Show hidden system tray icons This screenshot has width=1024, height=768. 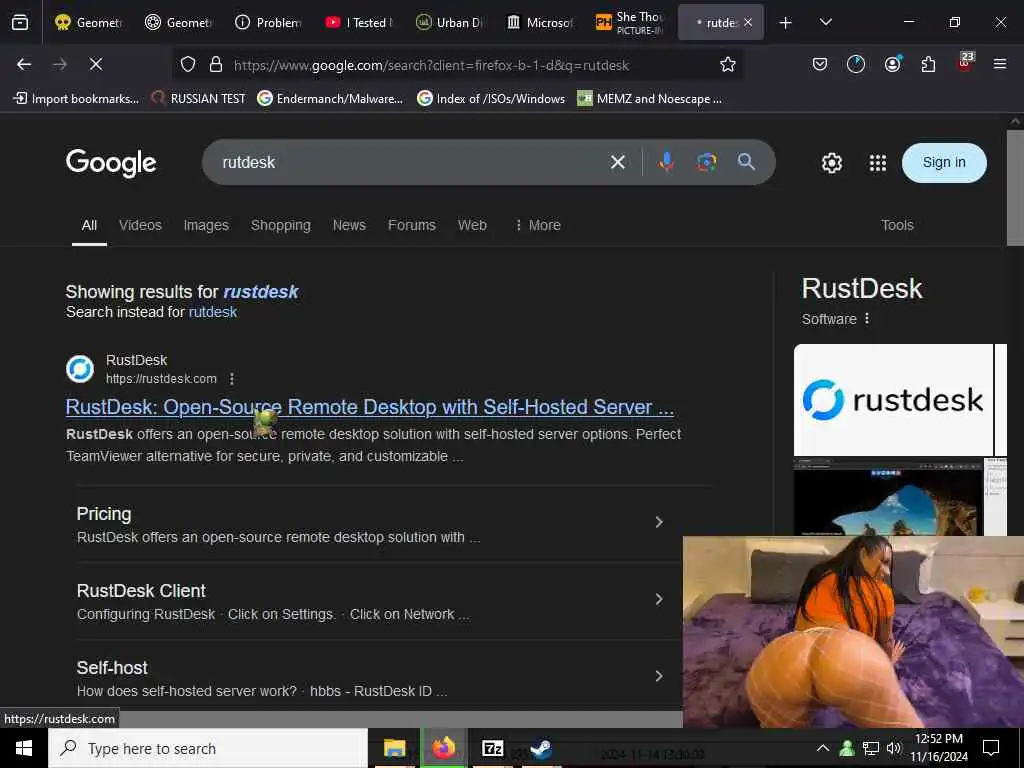pyautogui.click(x=823, y=748)
